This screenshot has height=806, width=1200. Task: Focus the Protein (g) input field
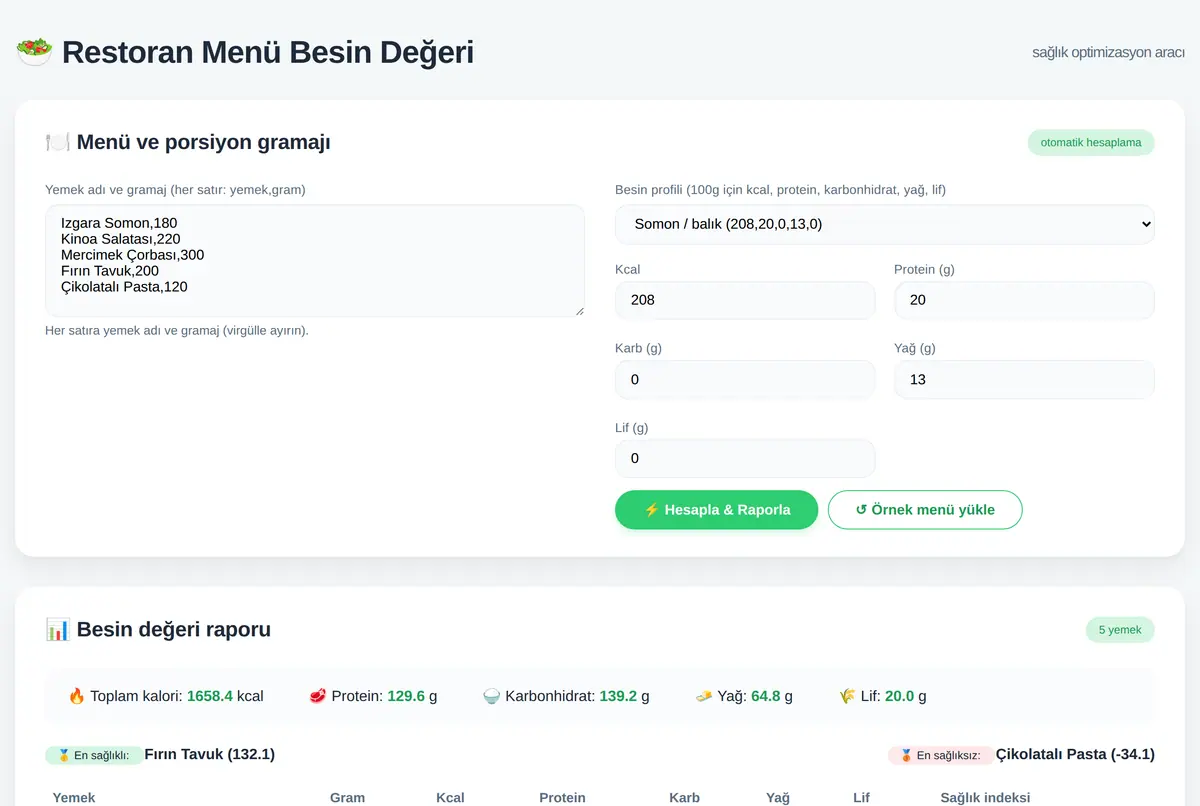(1024, 300)
